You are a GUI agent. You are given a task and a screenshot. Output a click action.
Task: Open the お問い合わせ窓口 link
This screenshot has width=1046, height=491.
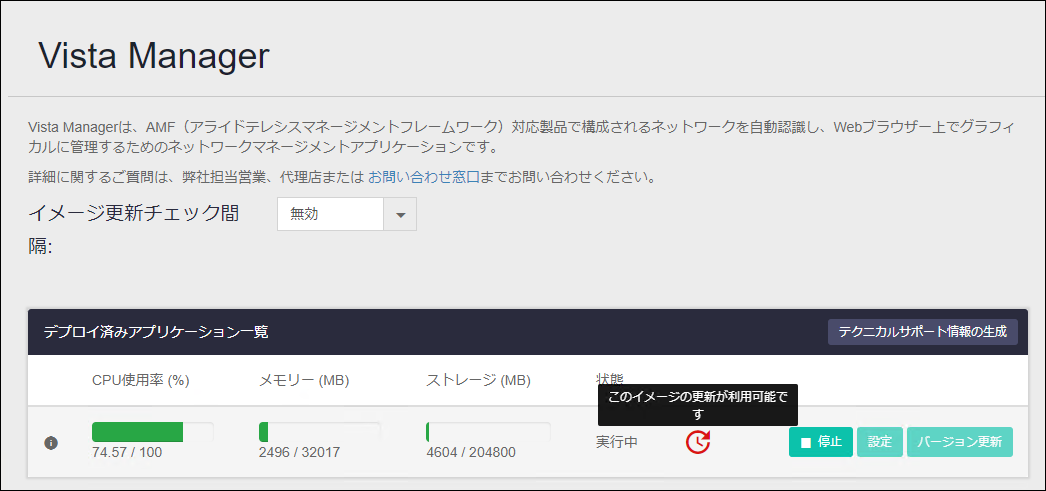click(x=424, y=177)
